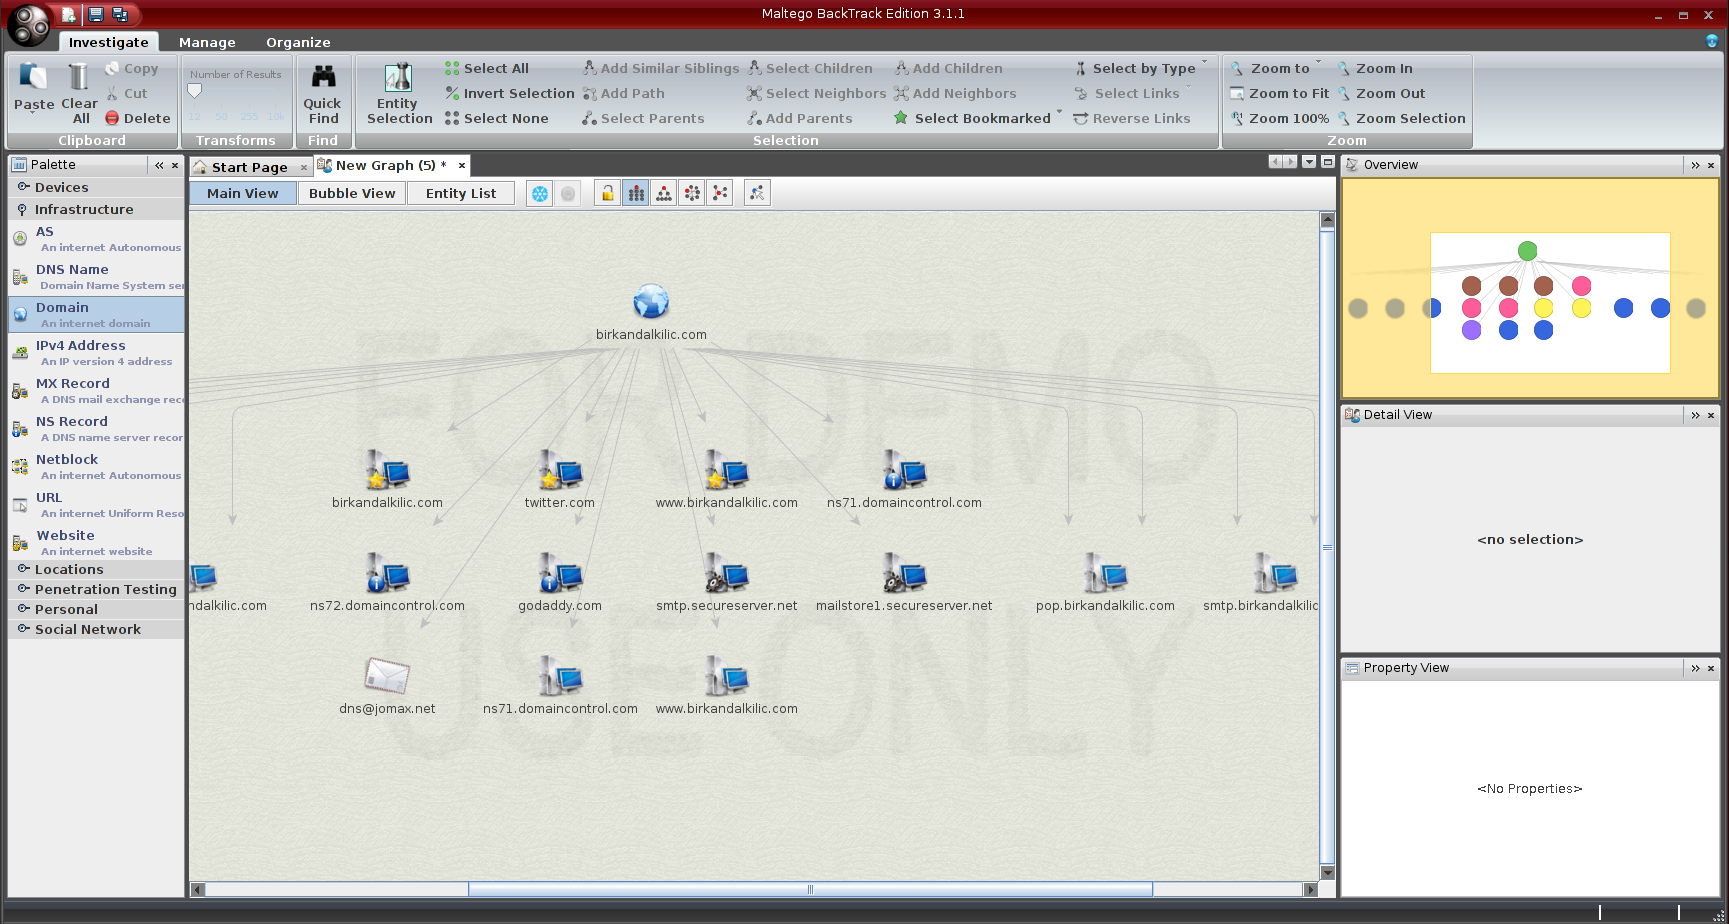1729x924 pixels.
Task: Open the Zoom to dropdown
Action: pyautogui.click(x=1276, y=68)
